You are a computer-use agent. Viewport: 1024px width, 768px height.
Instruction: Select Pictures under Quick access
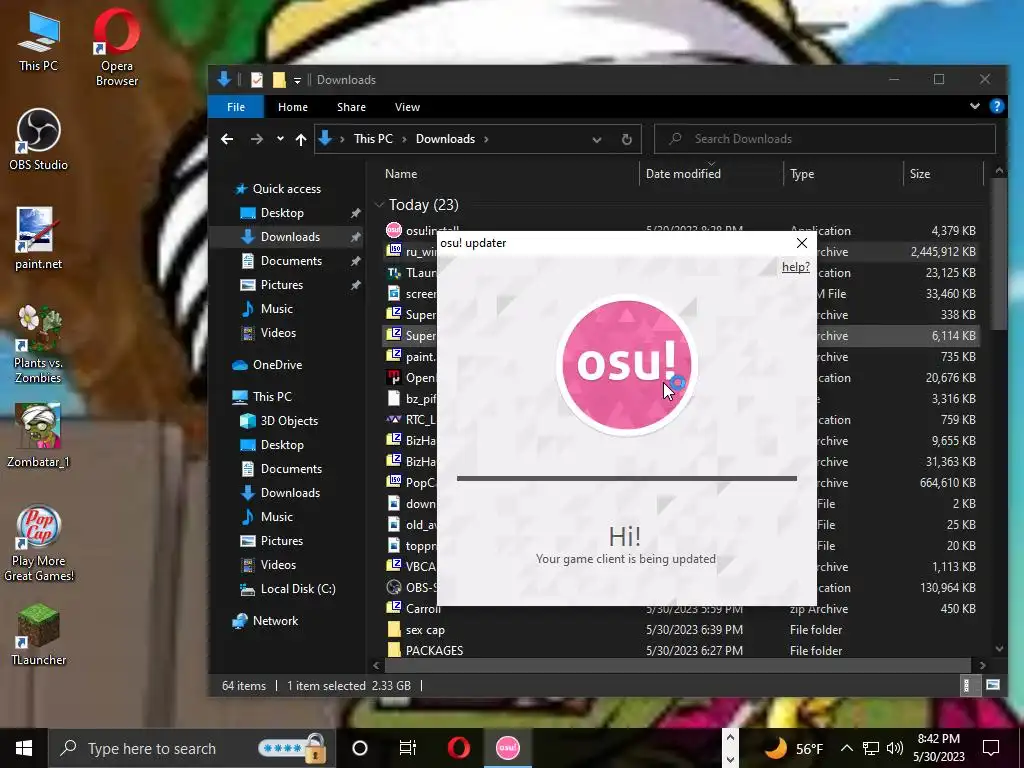281,285
